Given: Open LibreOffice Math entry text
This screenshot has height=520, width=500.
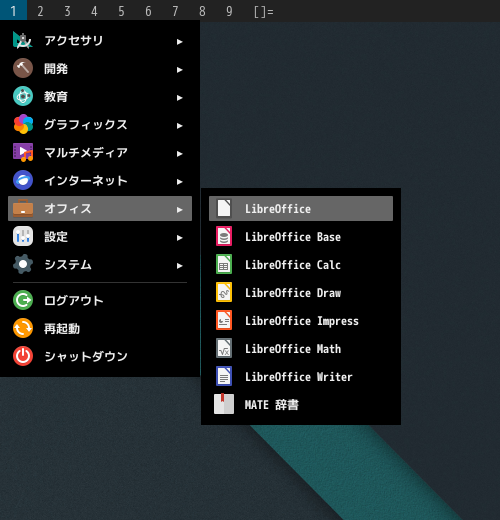Looking at the screenshot, I should coord(293,349).
